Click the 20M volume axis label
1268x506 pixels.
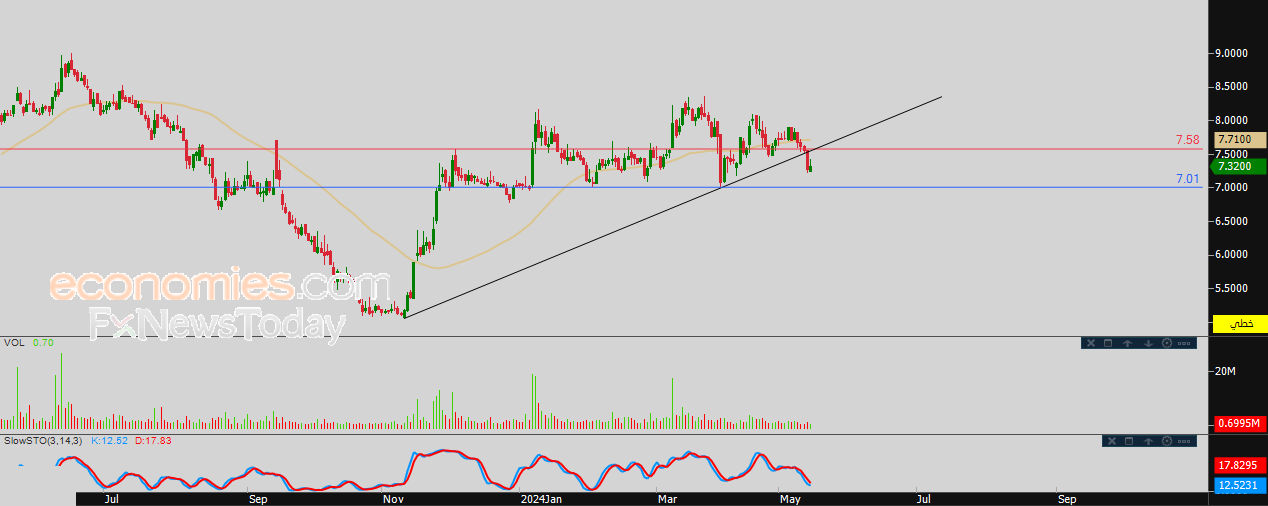point(1227,372)
